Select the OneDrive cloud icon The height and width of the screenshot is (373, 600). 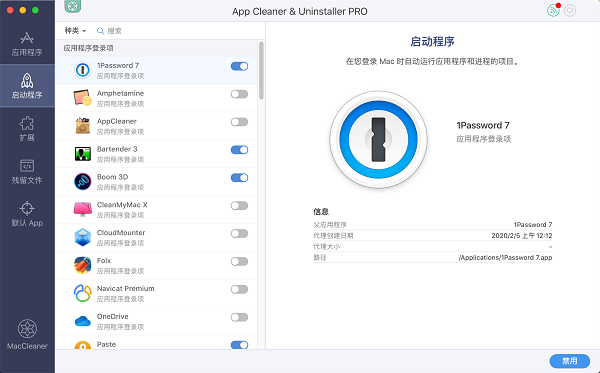[82, 321]
